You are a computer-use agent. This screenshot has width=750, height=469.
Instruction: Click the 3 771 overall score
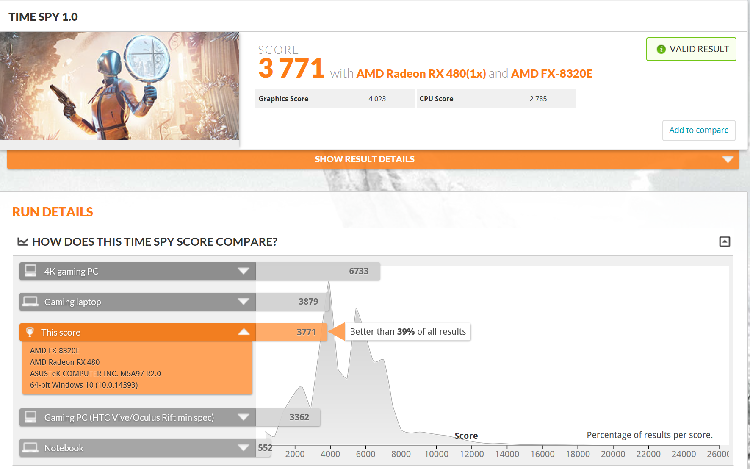pyautogui.click(x=291, y=69)
